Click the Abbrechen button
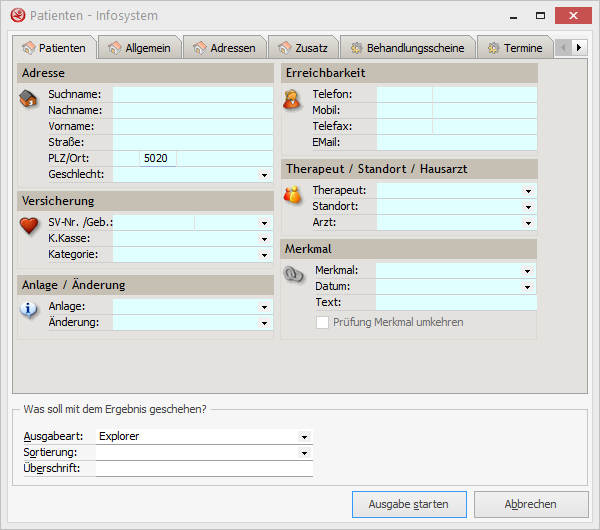The width and height of the screenshot is (600, 530). pyautogui.click(x=530, y=504)
